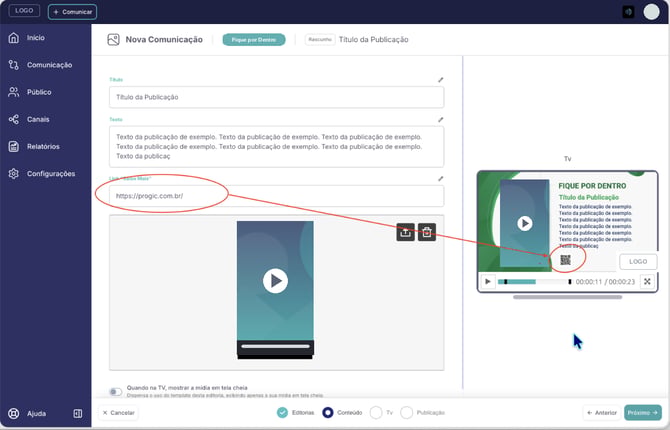Click the Canais menu label
This screenshot has height=430, width=670.
pyautogui.click(x=38, y=119)
